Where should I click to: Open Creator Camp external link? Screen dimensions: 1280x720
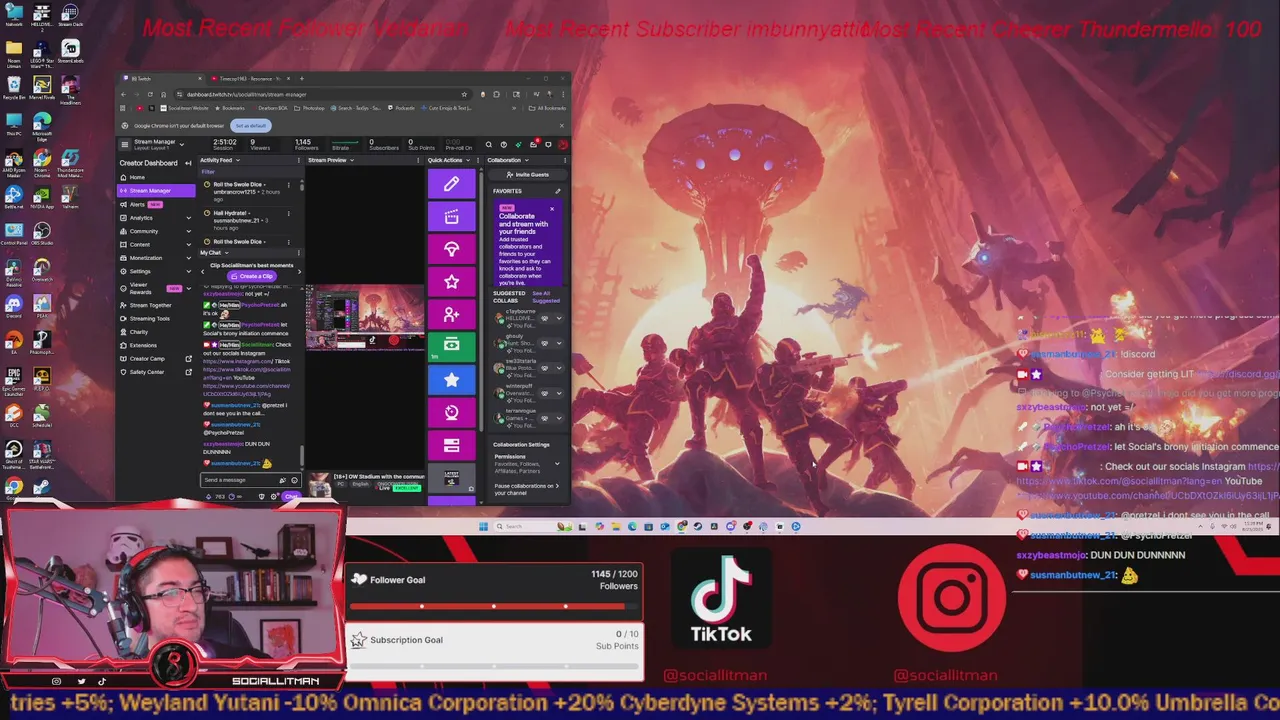(x=156, y=358)
